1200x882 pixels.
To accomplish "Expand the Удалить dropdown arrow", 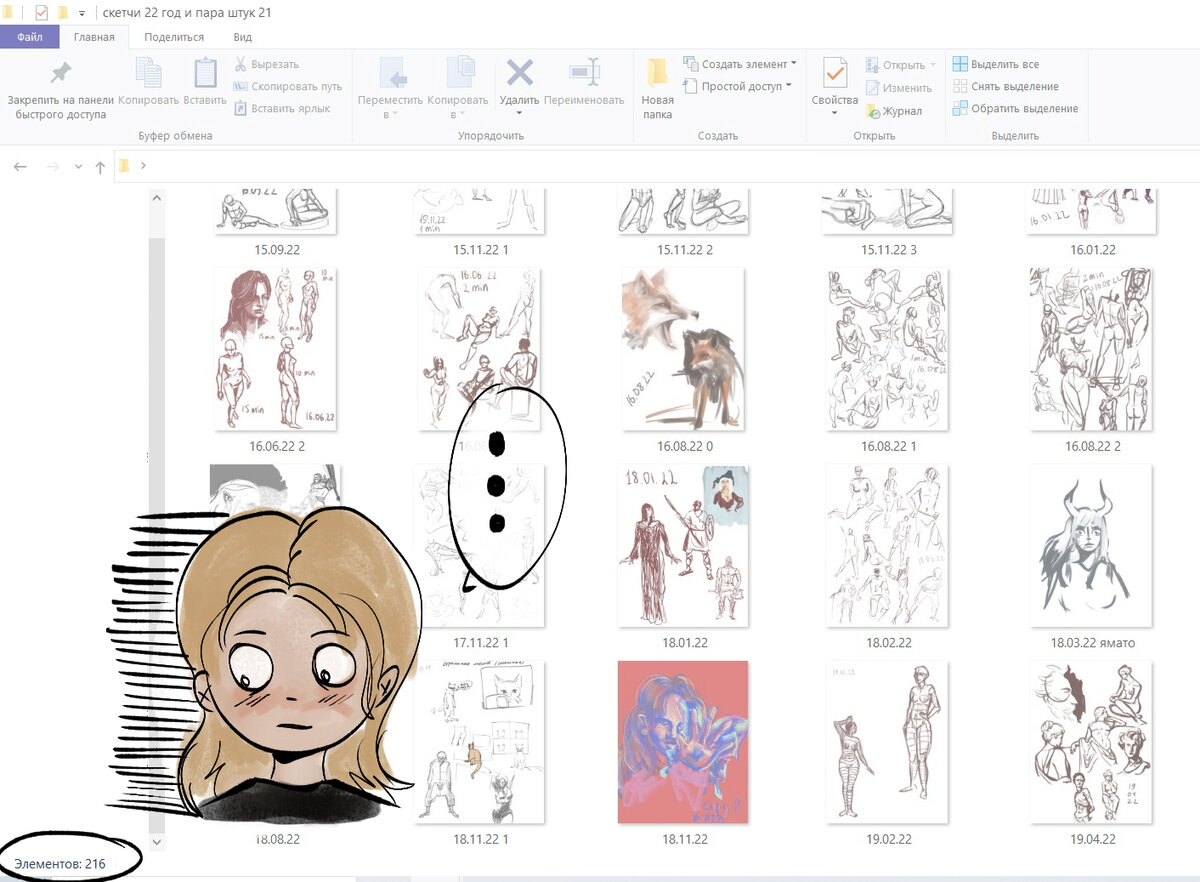I will [519, 113].
